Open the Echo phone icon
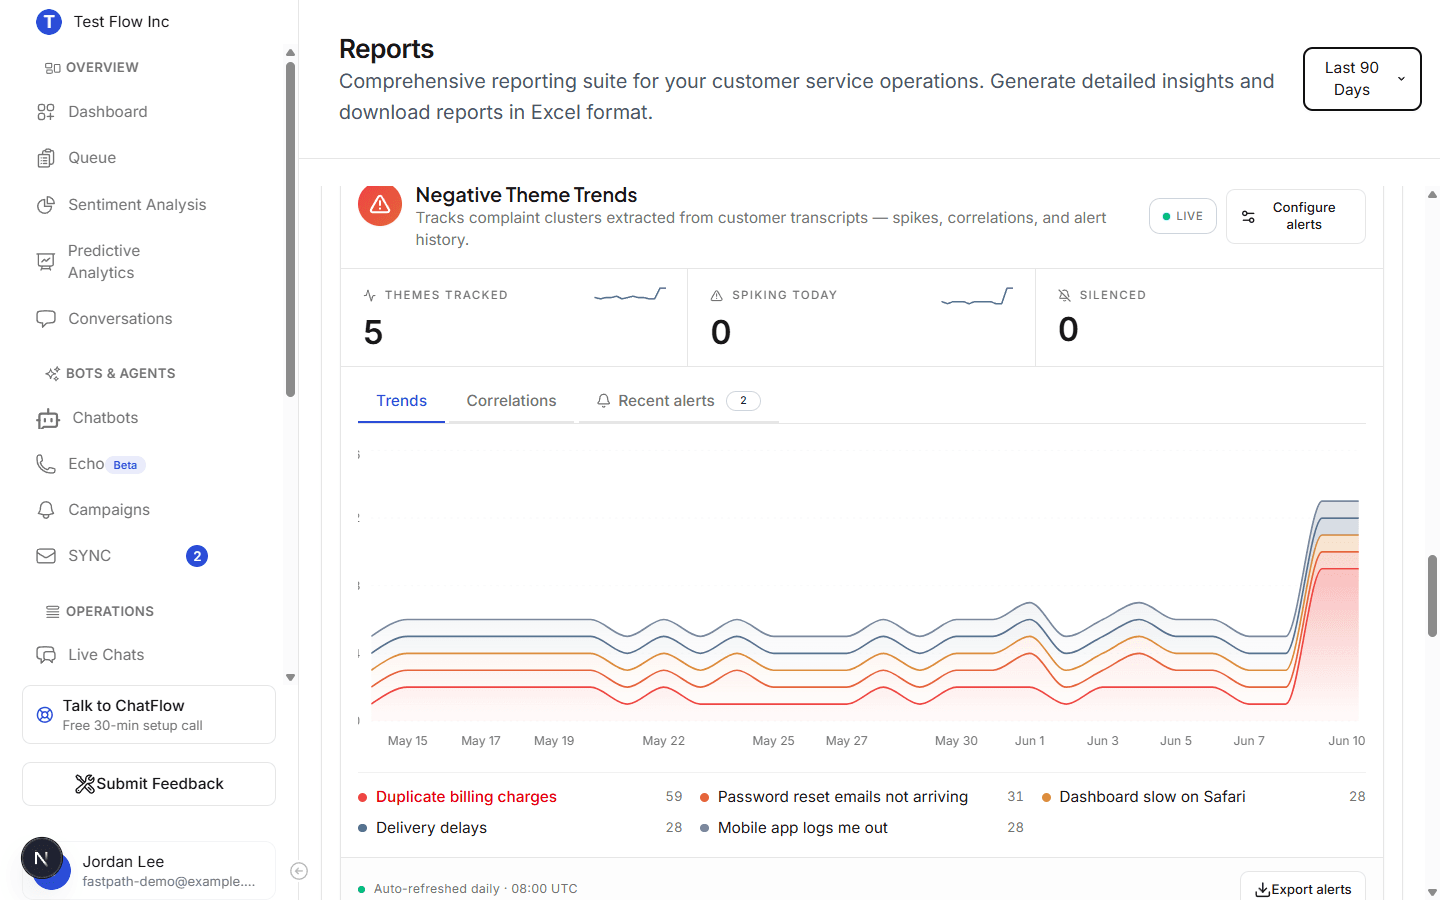This screenshot has height=900, width=1440. coord(46,464)
